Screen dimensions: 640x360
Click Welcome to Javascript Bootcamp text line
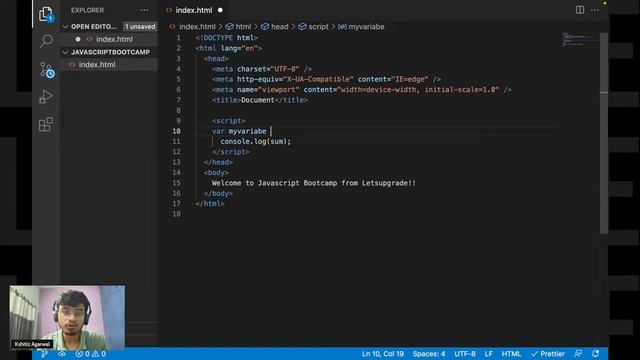tap(314, 183)
